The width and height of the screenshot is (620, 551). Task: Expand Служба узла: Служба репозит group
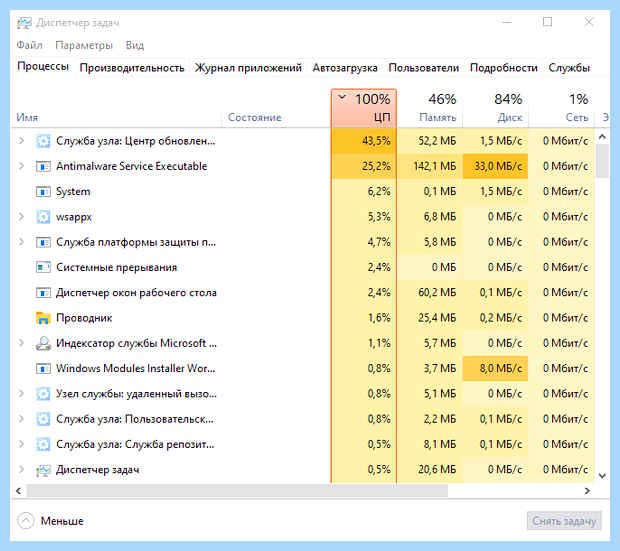pos(21,444)
